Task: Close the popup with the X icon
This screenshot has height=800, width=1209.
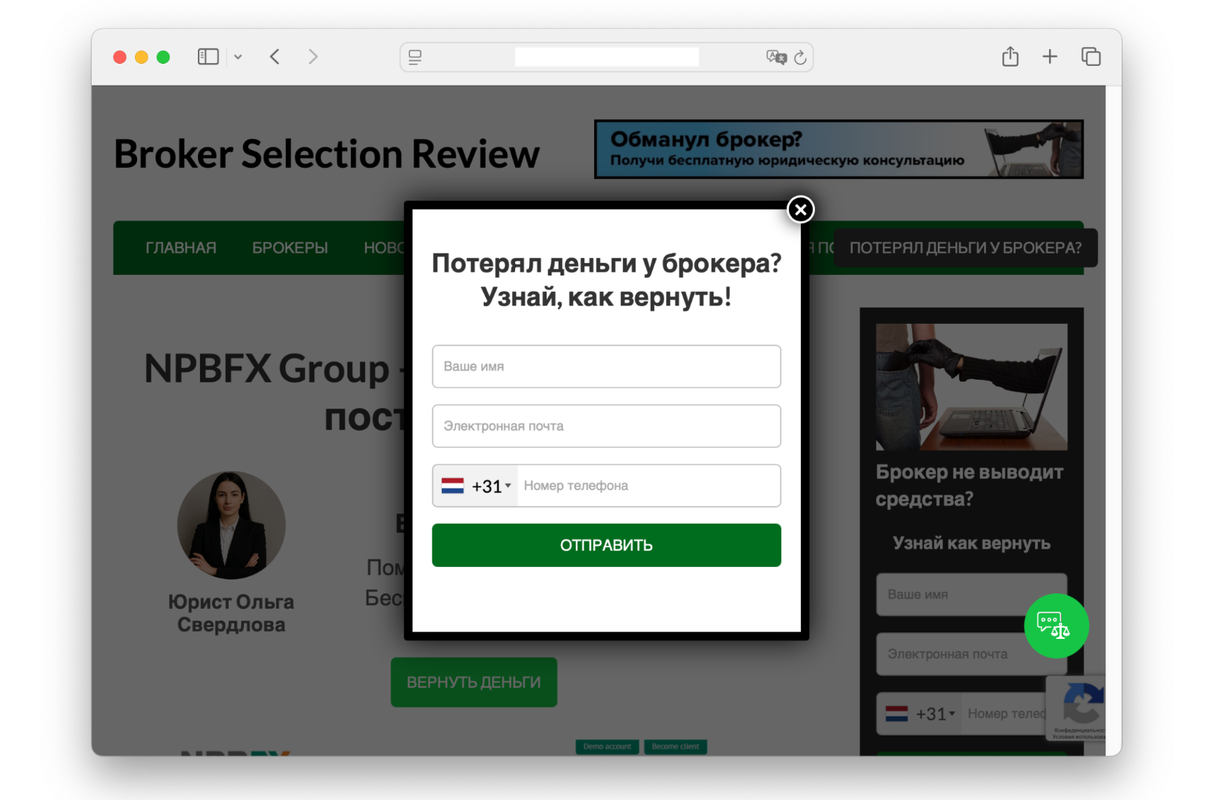Action: [800, 209]
